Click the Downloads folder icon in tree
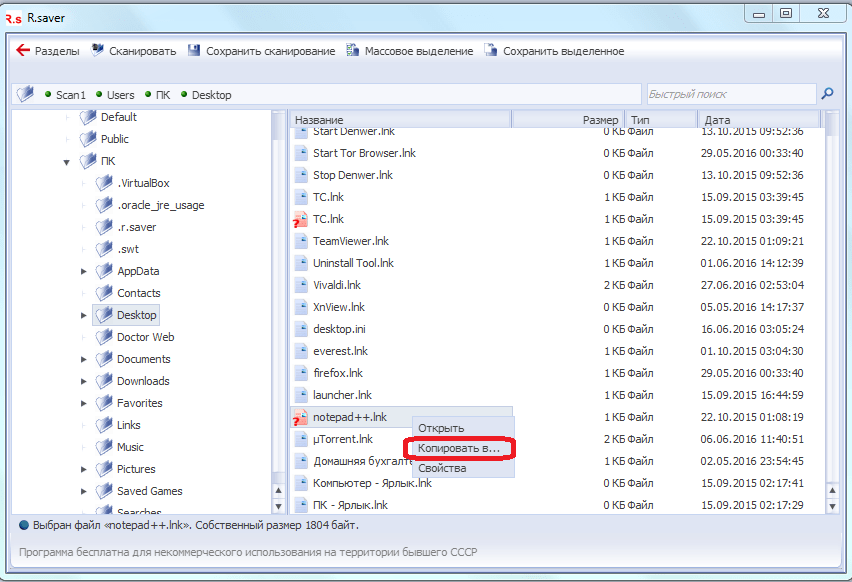Screen dimensions: 852x582 (x=104, y=381)
